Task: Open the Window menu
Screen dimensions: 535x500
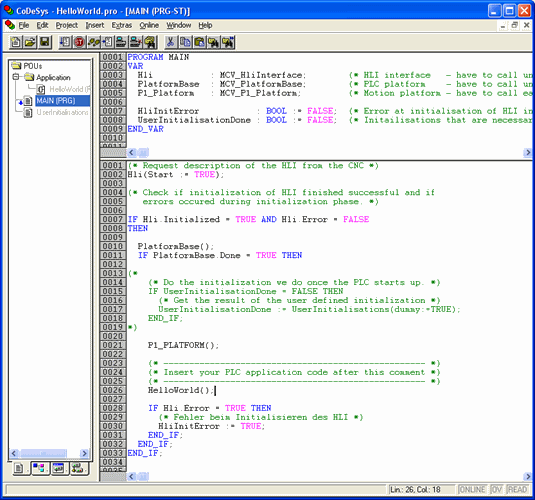Action: (x=178, y=25)
